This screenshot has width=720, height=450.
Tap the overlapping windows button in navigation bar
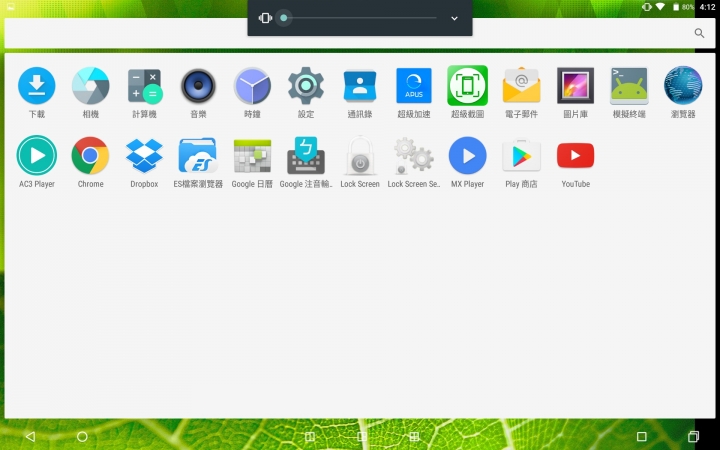click(x=693, y=436)
